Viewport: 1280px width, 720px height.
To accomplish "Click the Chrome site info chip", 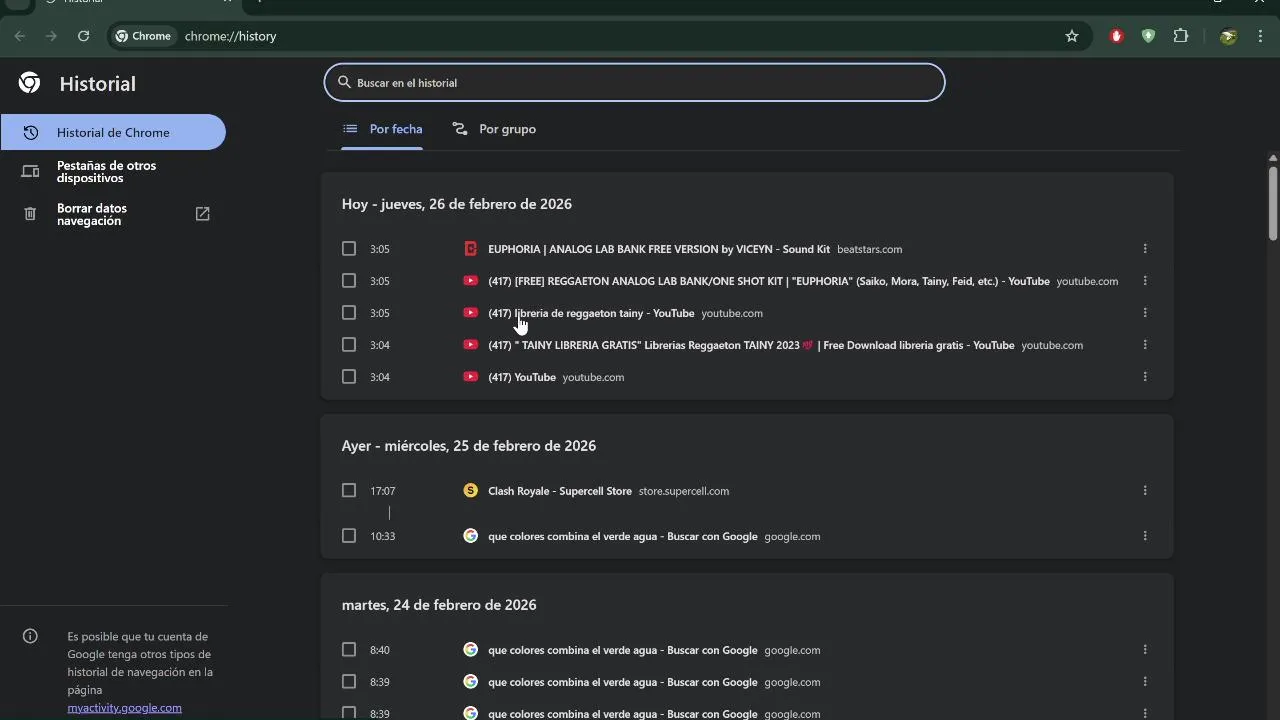I will click(x=144, y=36).
